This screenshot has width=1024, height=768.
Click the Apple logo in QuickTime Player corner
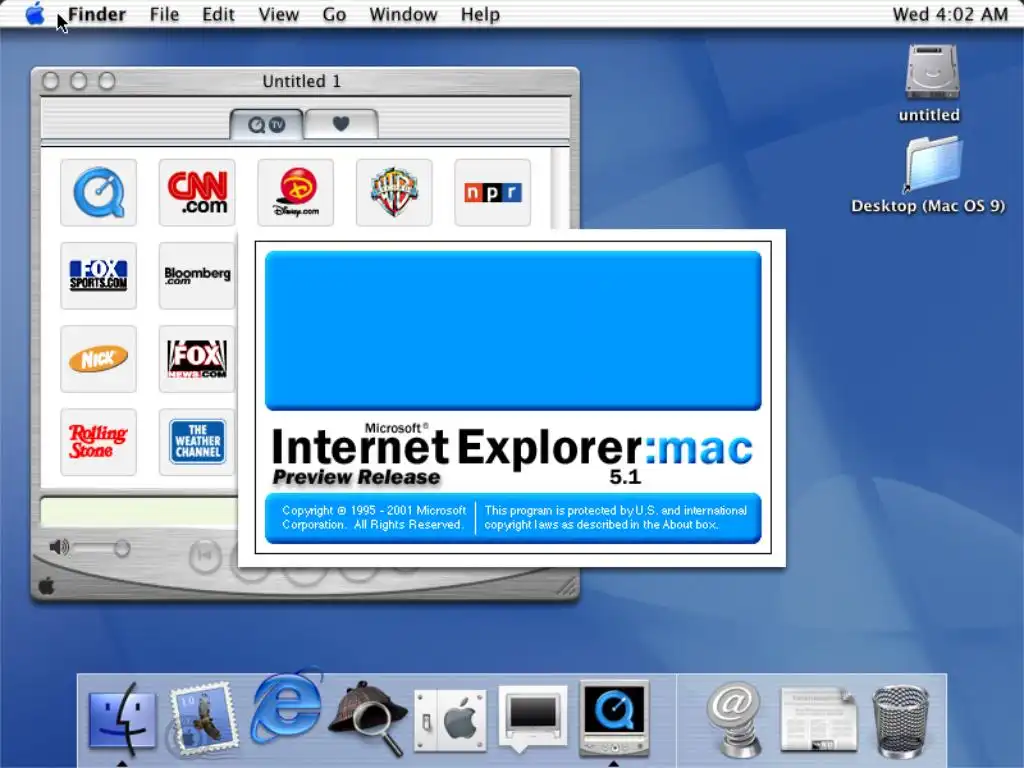pyautogui.click(x=46, y=586)
